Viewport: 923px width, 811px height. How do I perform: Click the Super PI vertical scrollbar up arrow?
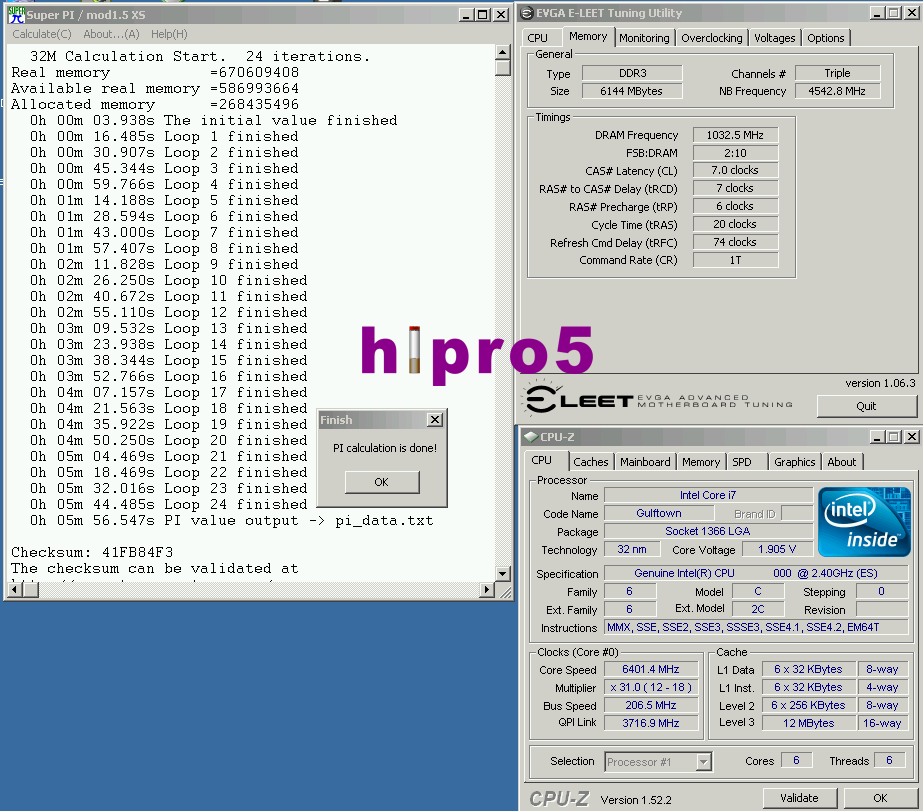pos(502,52)
